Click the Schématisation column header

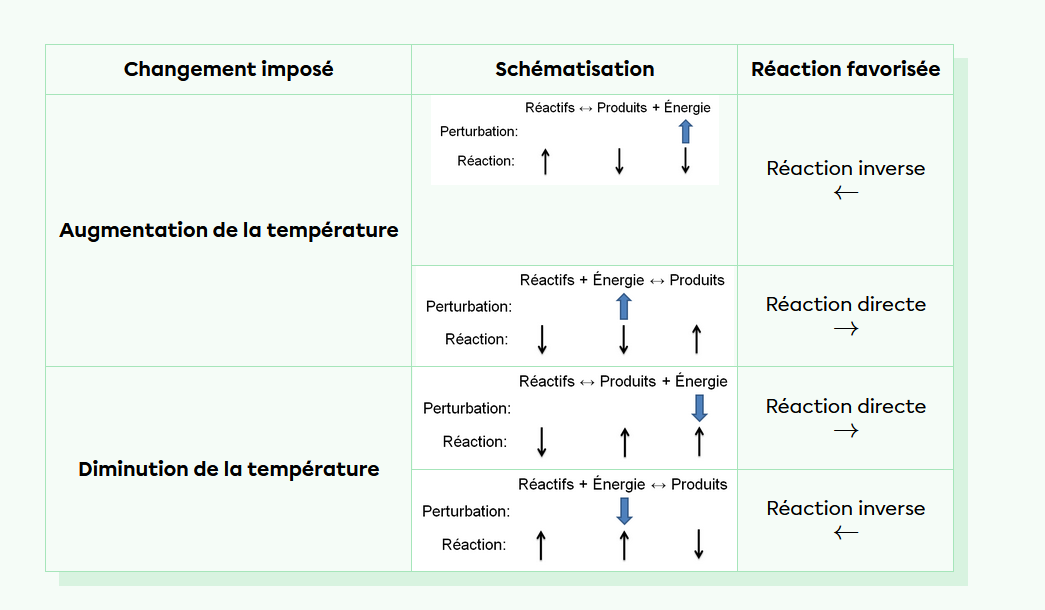pos(574,69)
